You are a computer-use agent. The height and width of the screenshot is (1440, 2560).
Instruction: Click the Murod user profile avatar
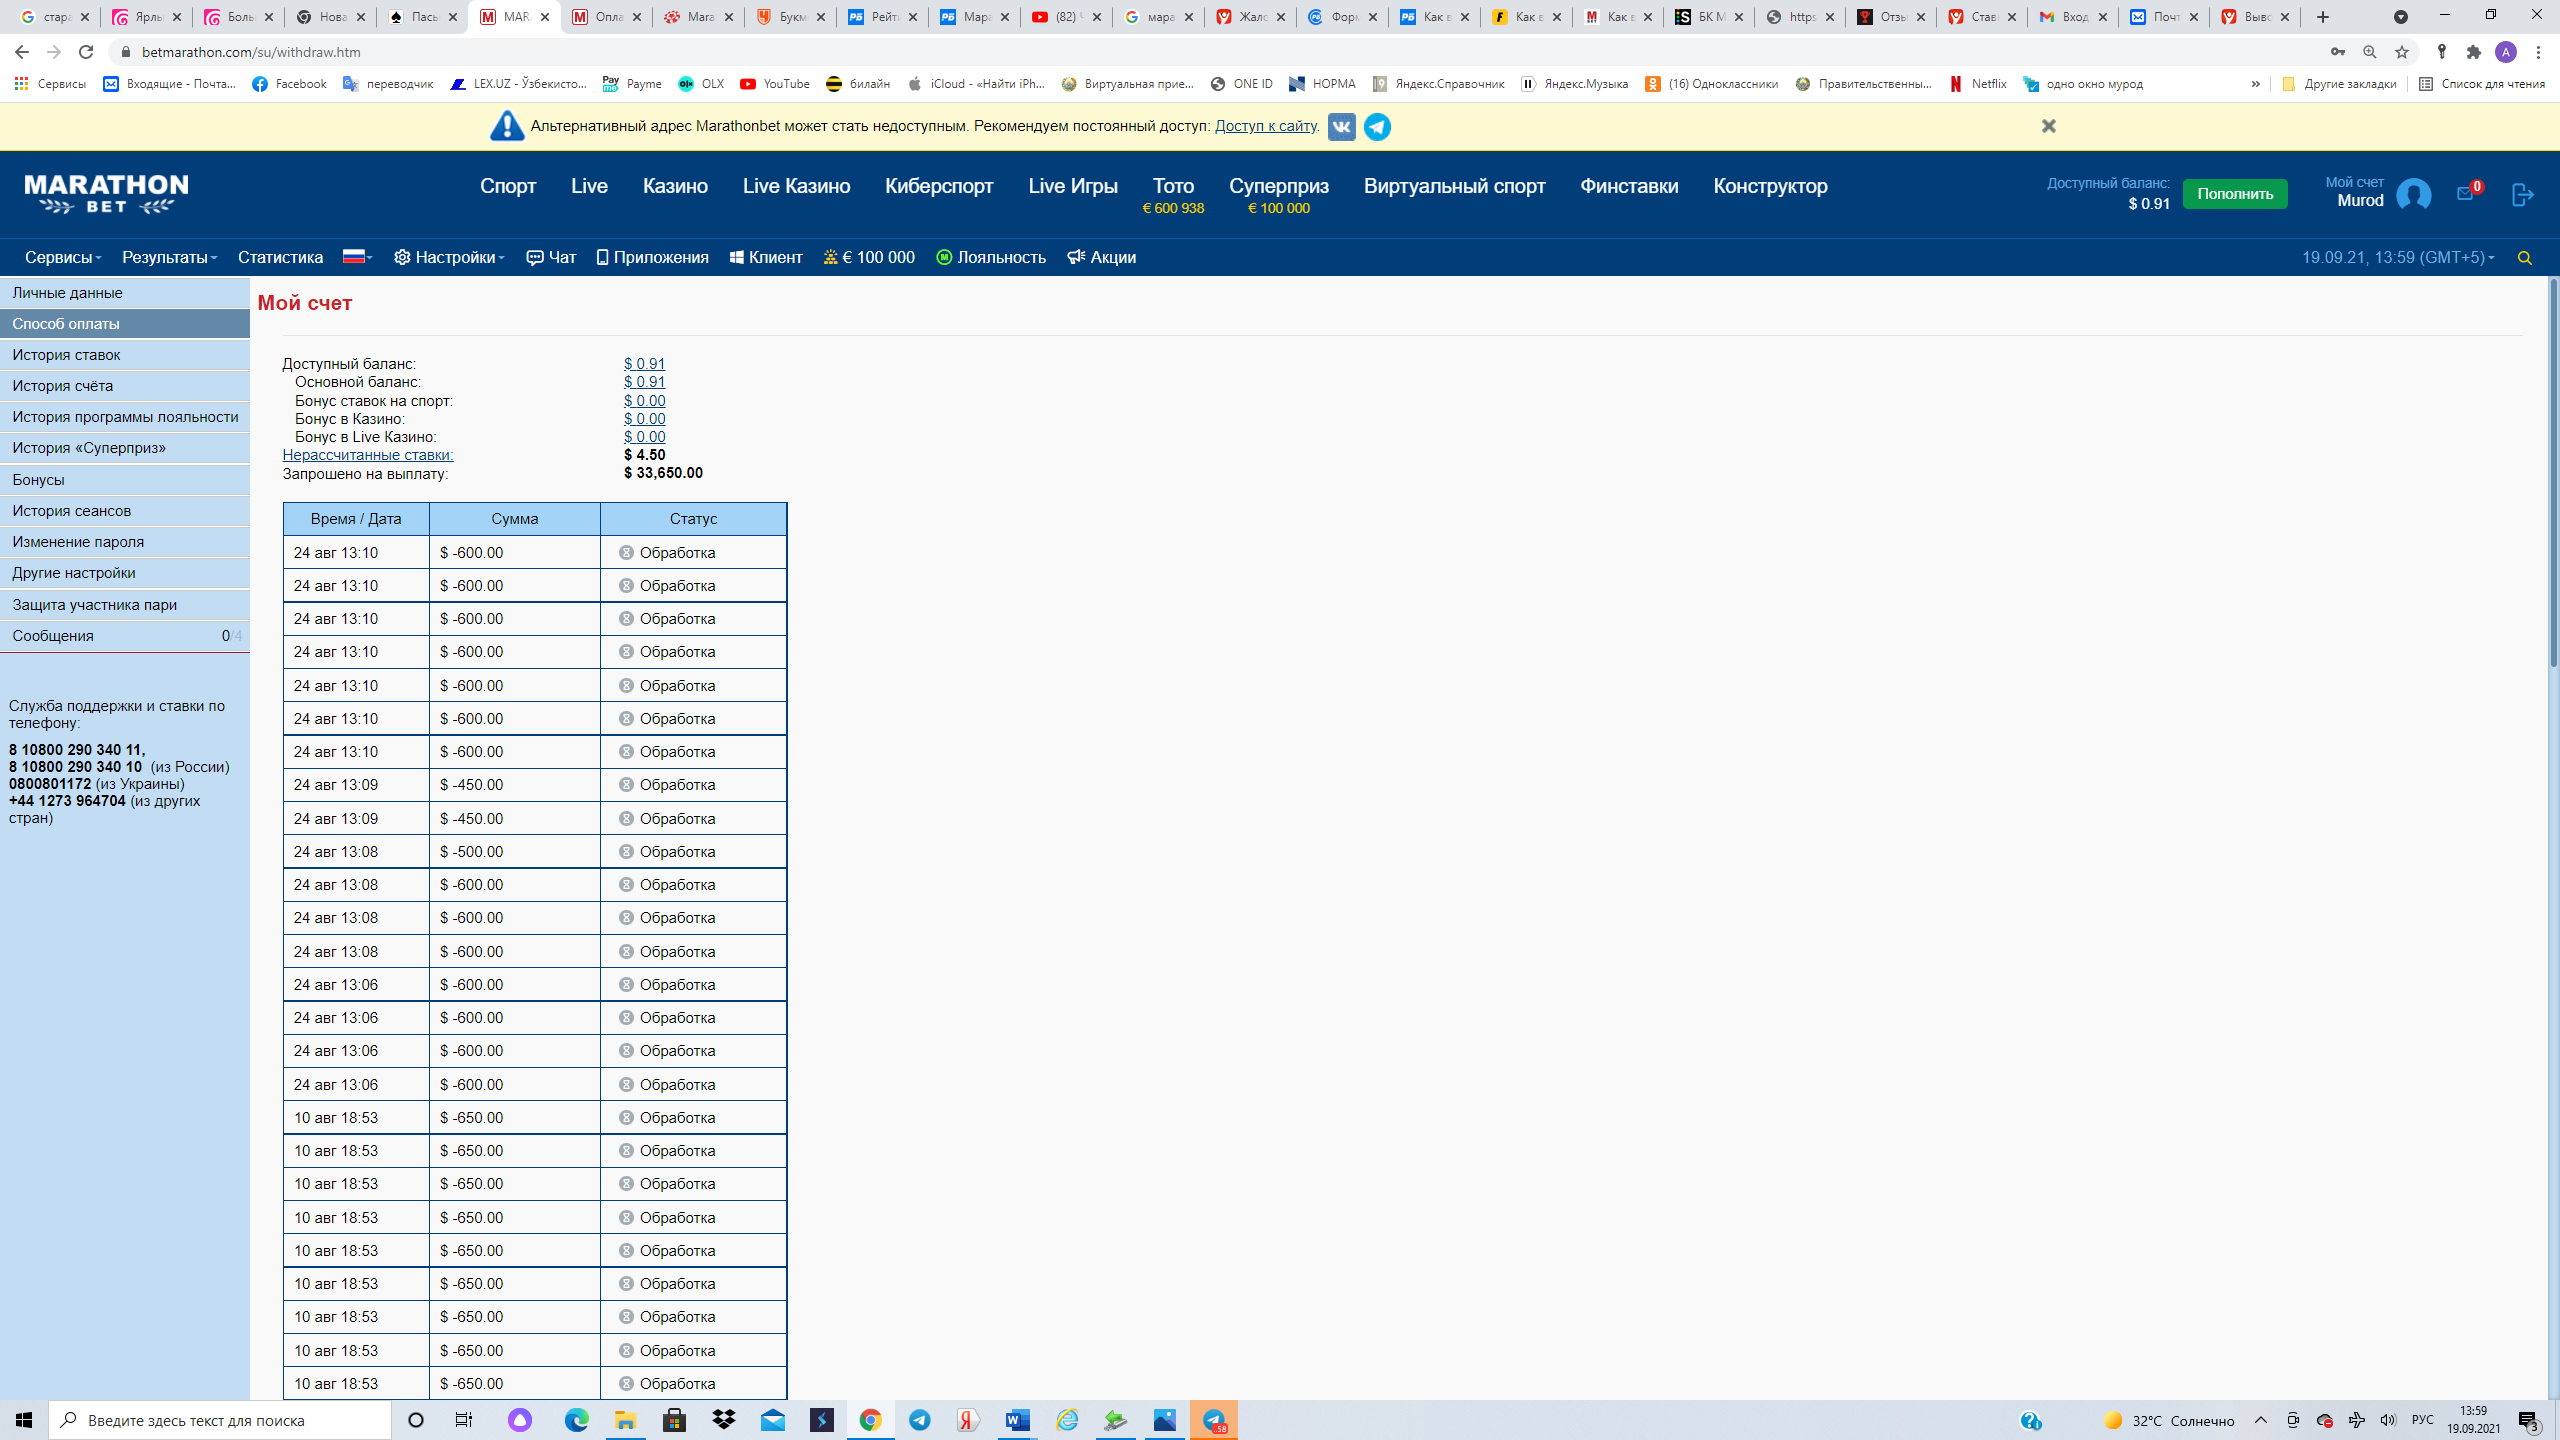[2413, 194]
